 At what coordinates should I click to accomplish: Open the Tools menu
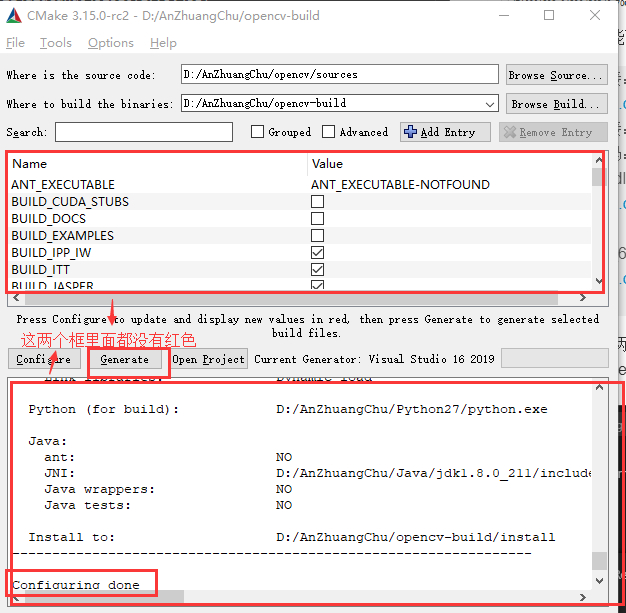tap(55, 43)
